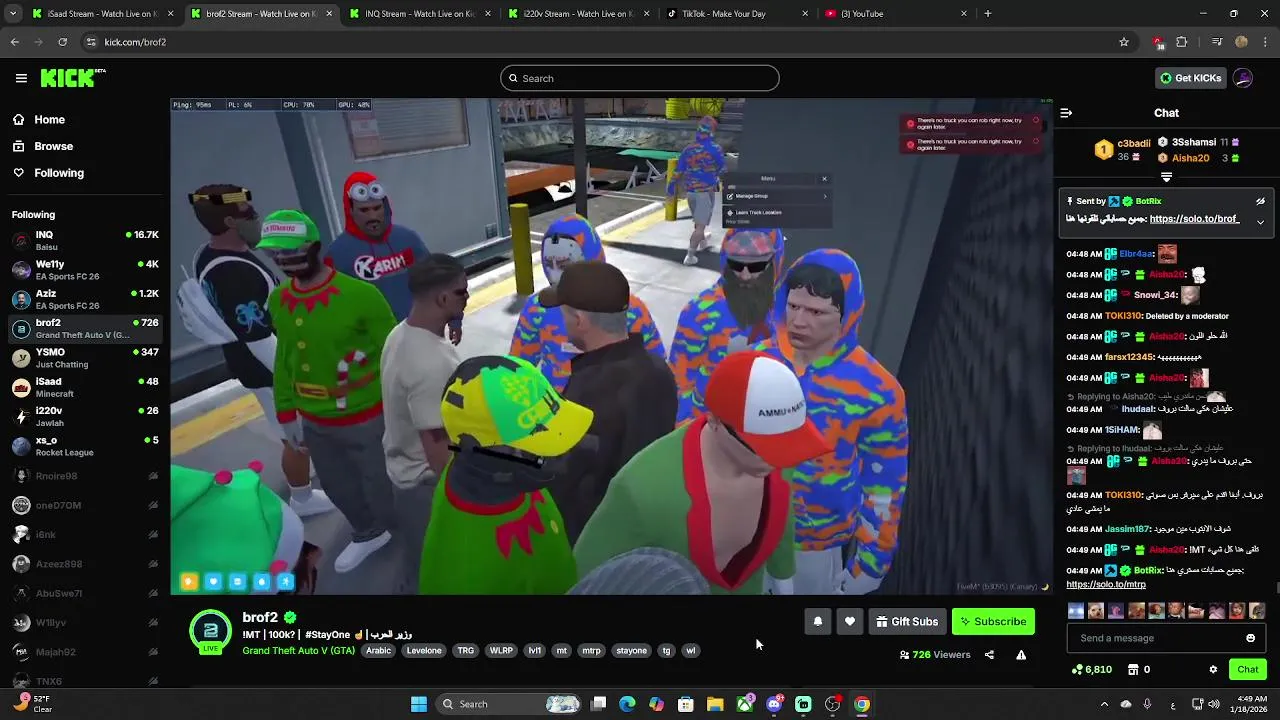Screen dimensions: 1280x720
Task: Open Aziz channel from Following list
Action: tap(85, 299)
